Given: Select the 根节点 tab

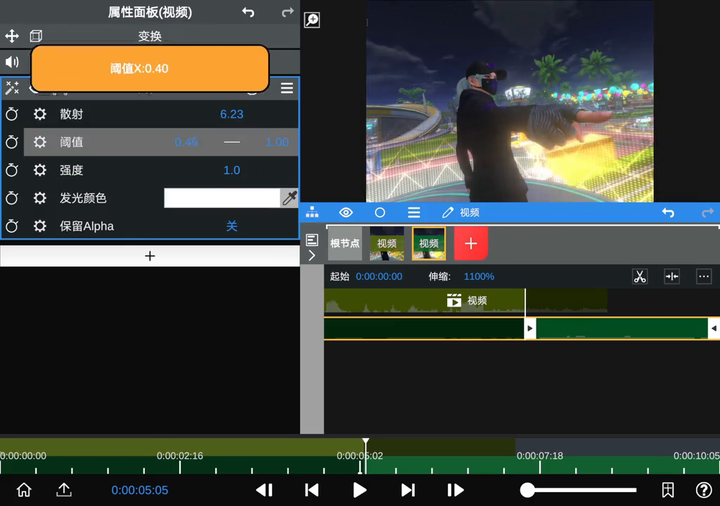Looking at the screenshot, I should (344, 243).
